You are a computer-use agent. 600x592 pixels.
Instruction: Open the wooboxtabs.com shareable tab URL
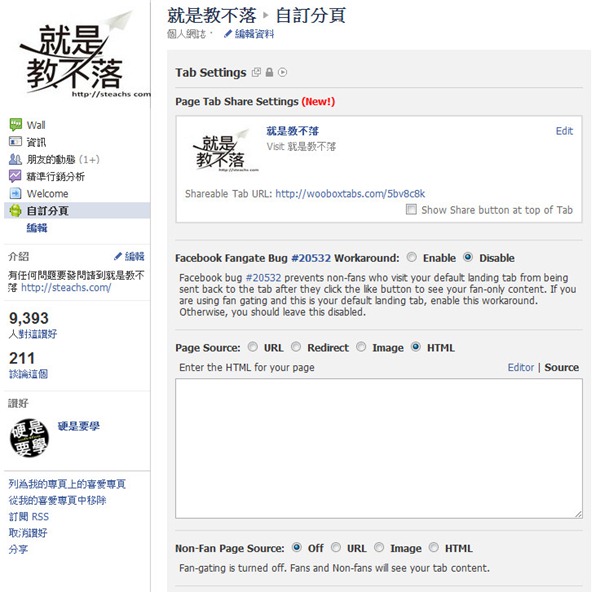pyautogui.click(x=350, y=194)
